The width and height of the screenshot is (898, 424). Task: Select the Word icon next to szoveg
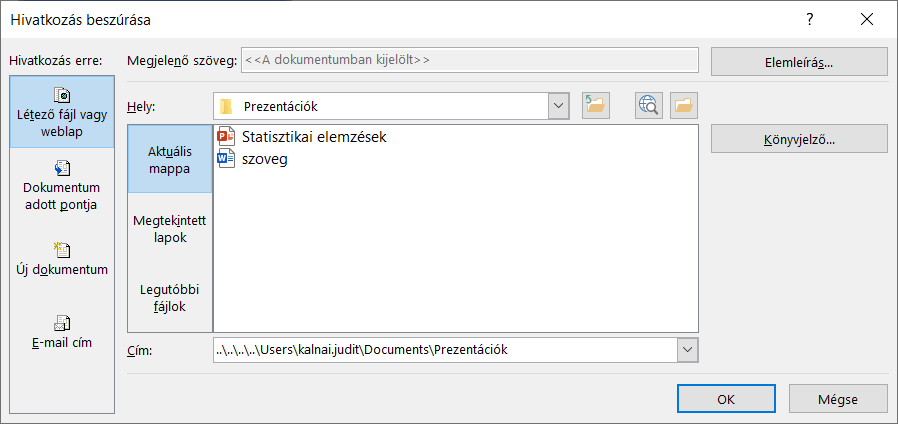pyautogui.click(x=224, y=158)
